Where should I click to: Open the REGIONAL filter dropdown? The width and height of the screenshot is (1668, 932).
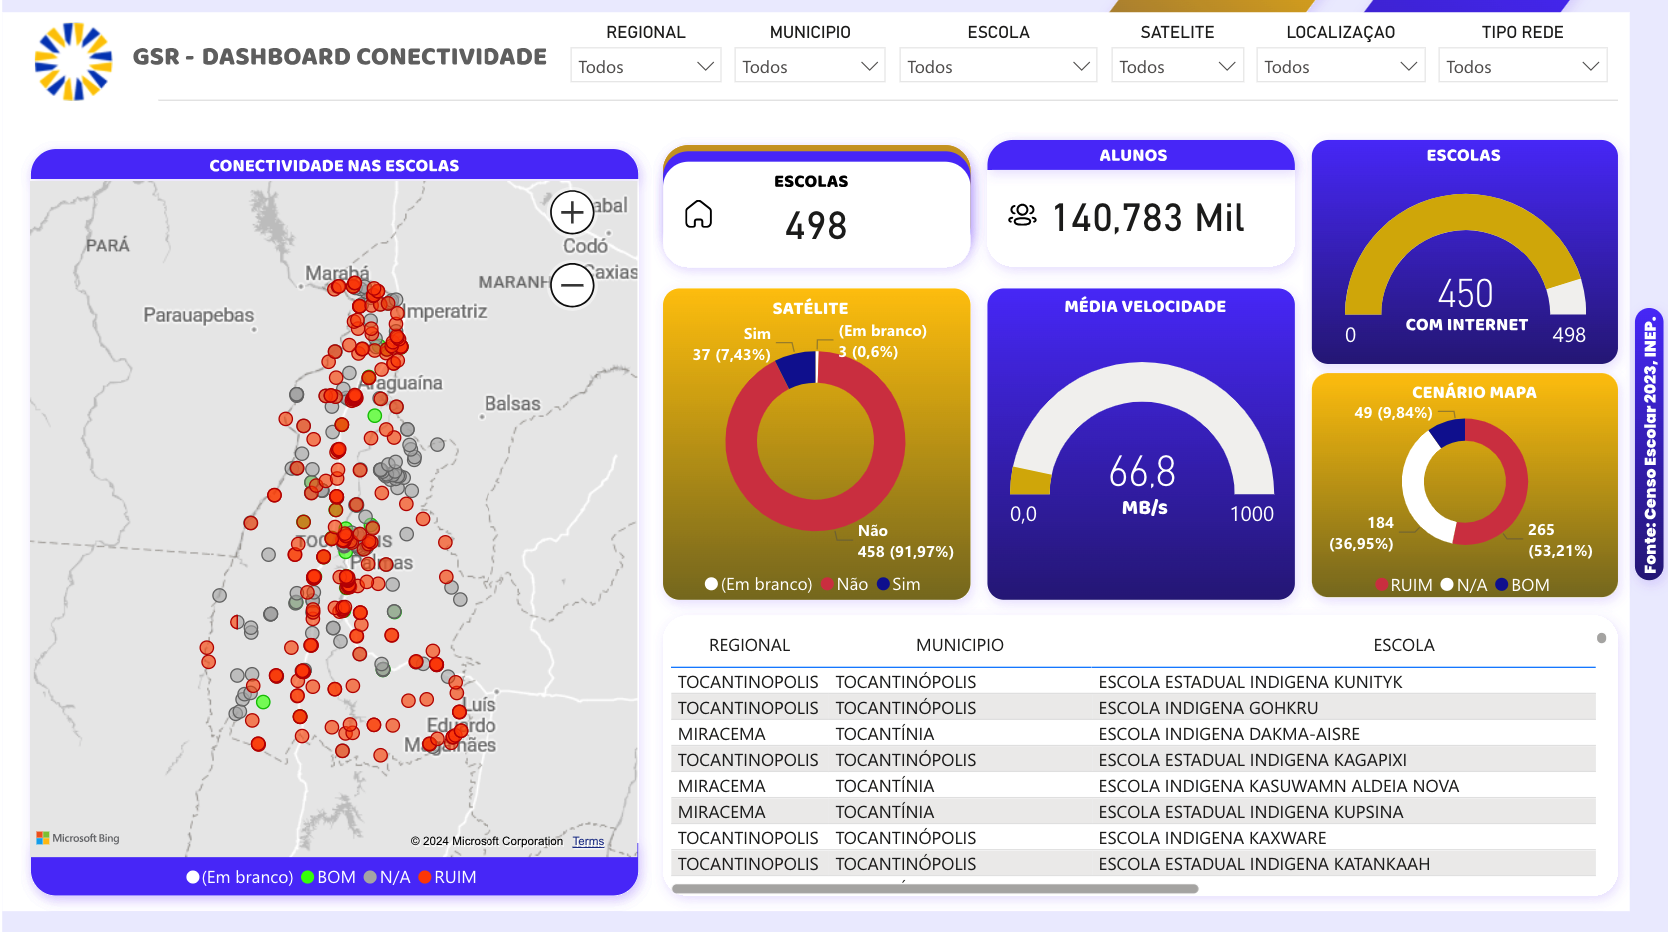[x=646, y=66]
